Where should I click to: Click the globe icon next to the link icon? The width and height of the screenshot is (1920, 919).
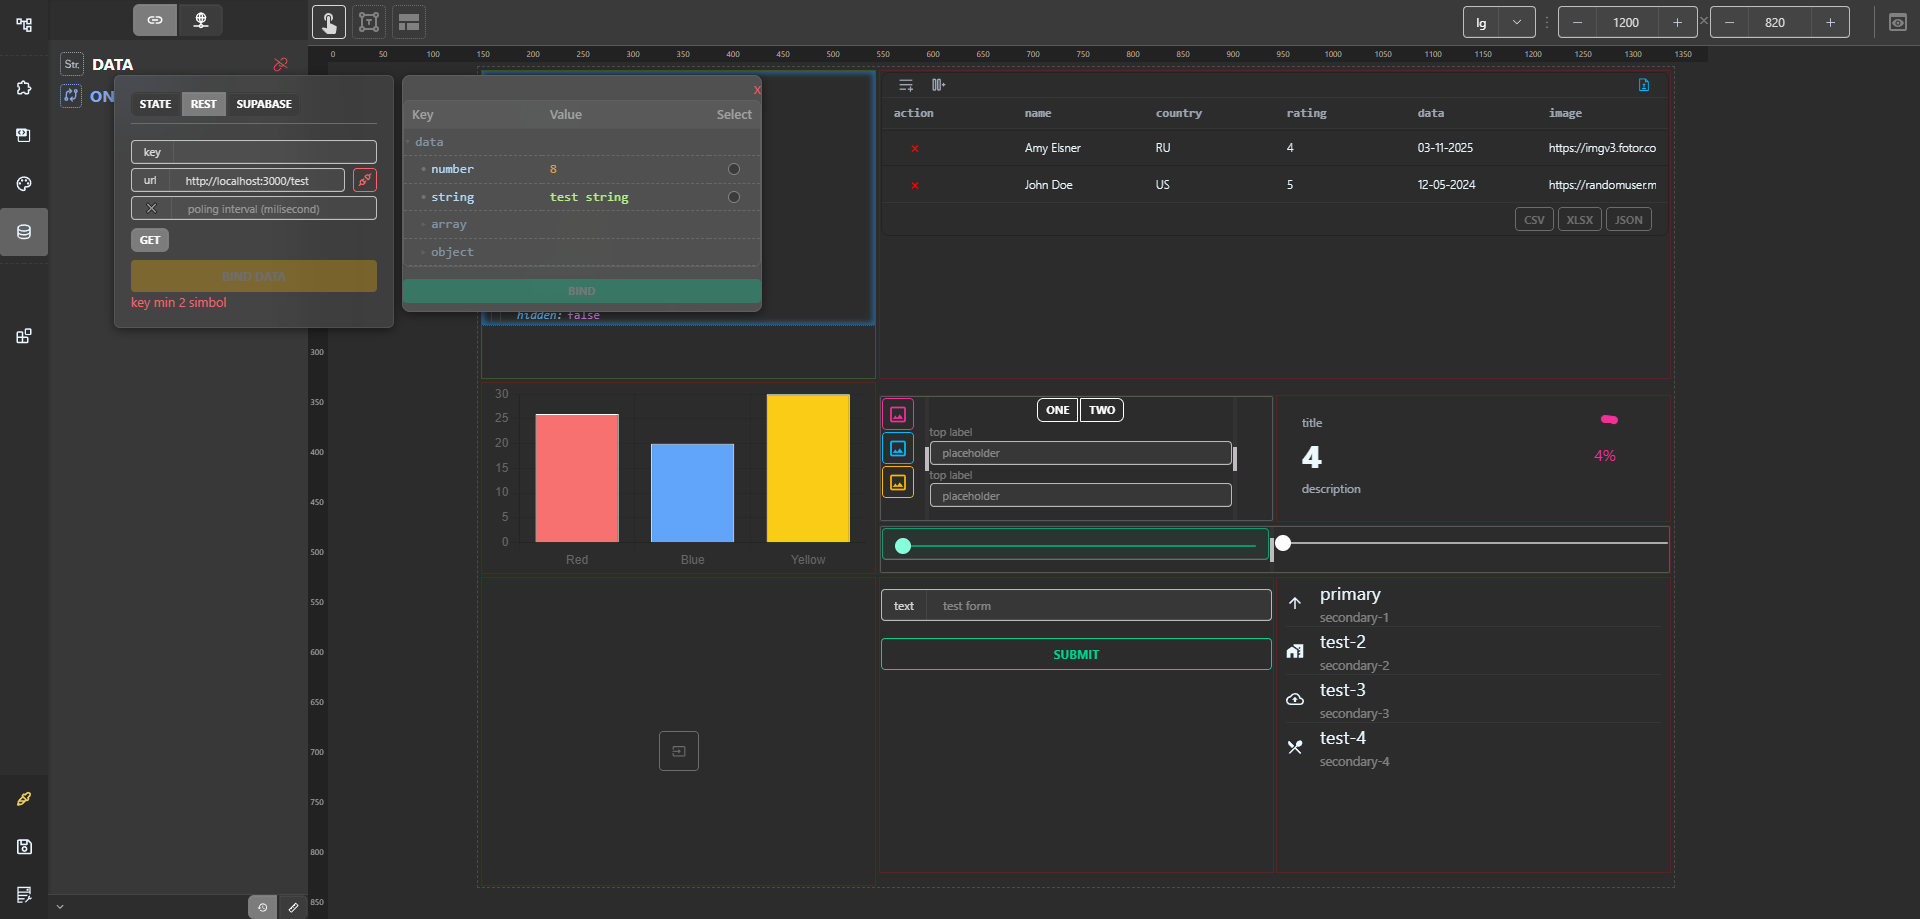point(201,19)
